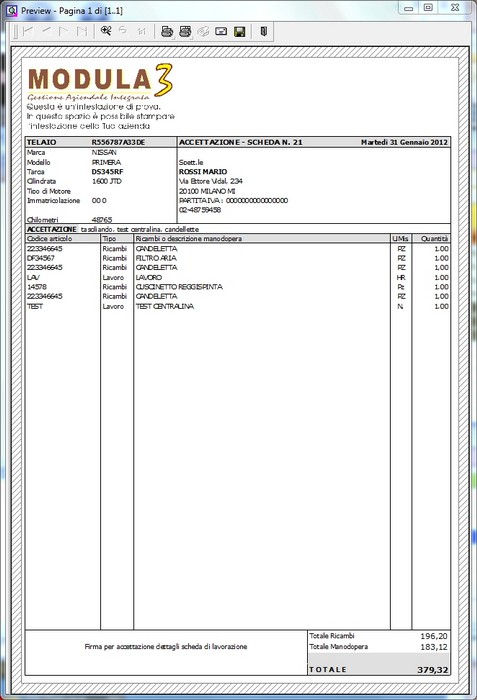The image size is (477, 700).
Task: Click the address 'Via Ettore Vidal, 234'
Action: point(211,181)
